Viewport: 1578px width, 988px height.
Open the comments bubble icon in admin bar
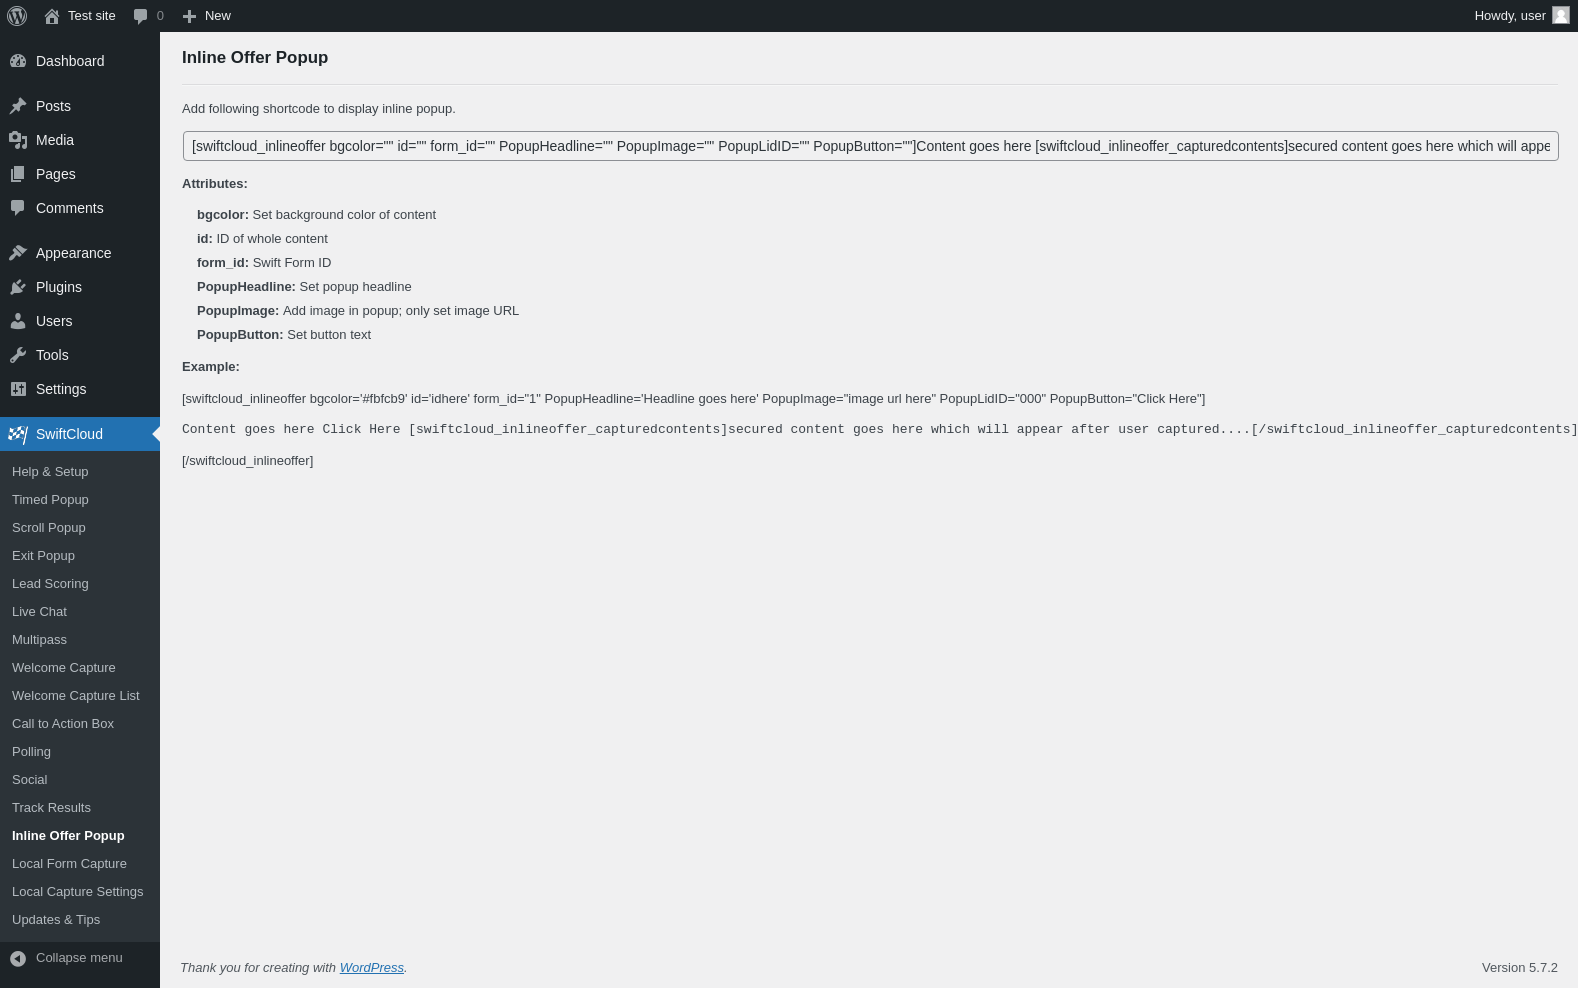coord(141,16)
